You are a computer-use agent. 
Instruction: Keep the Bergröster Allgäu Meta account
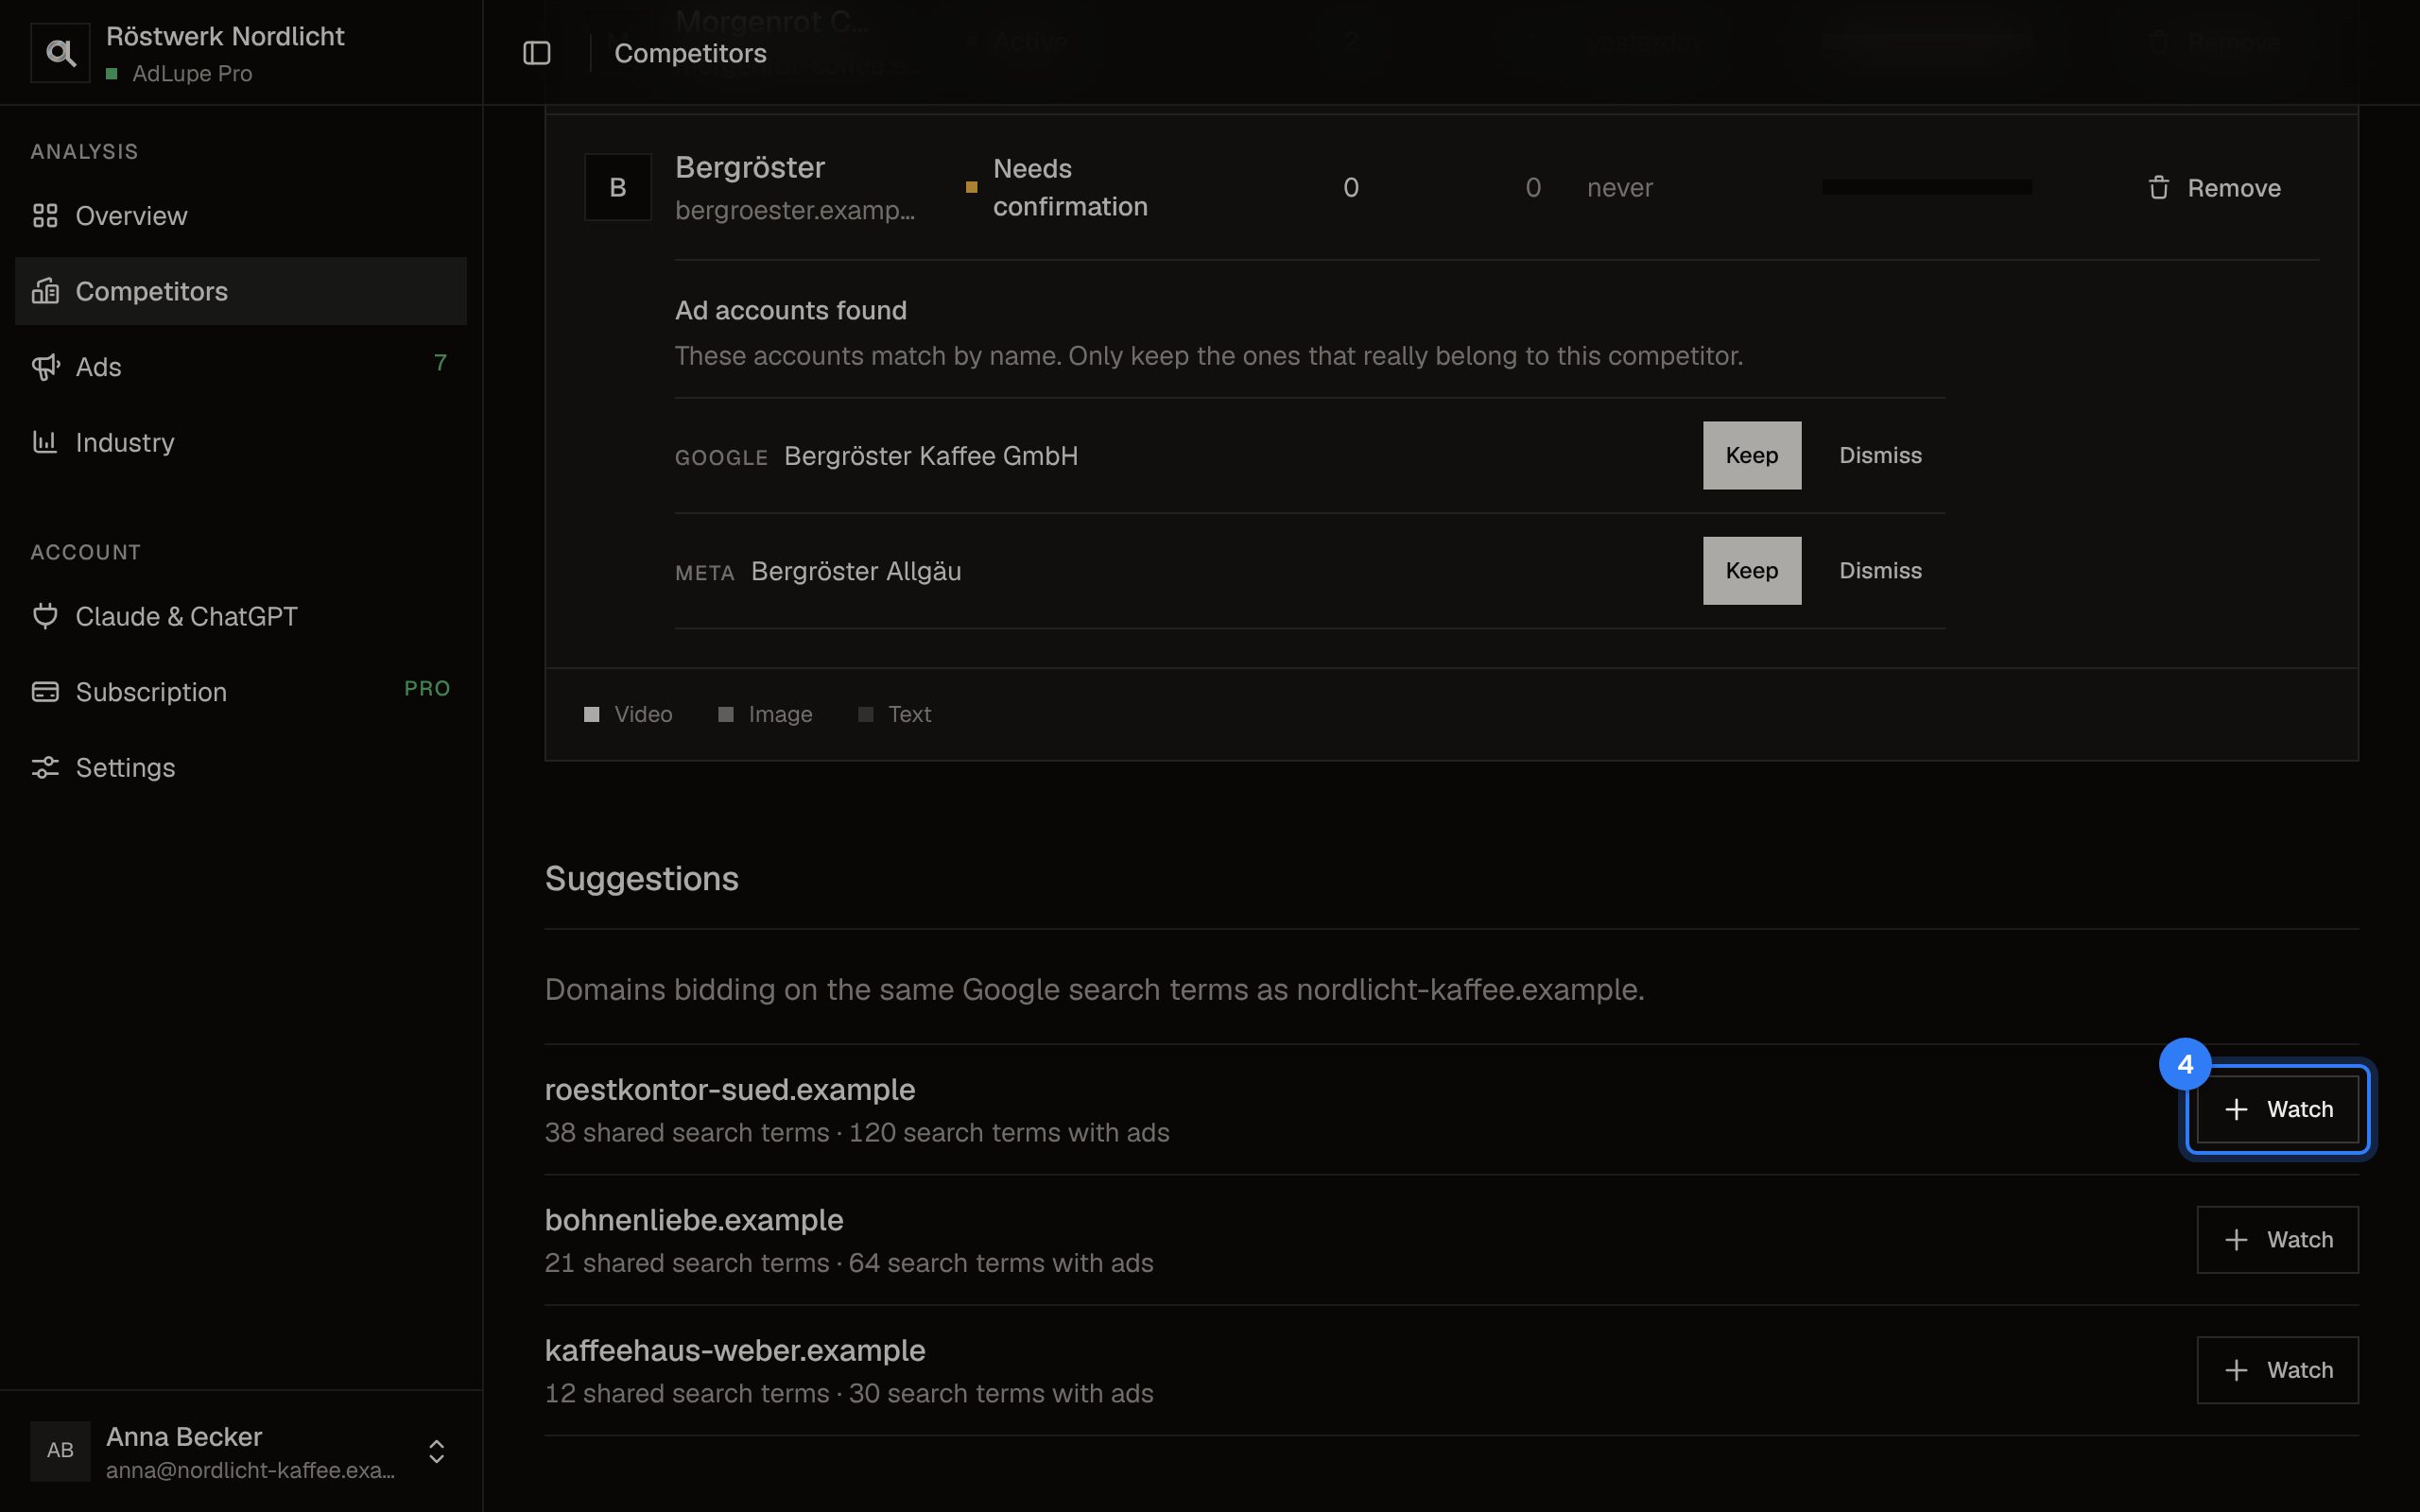point(1752,571)
